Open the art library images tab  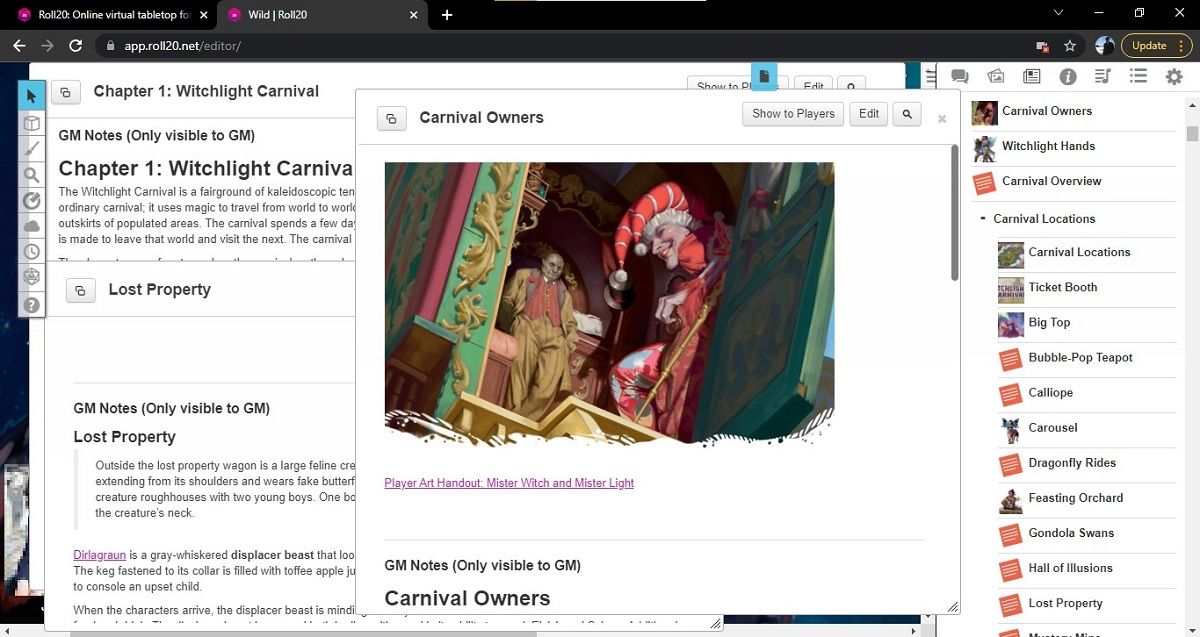click(995, 75)
